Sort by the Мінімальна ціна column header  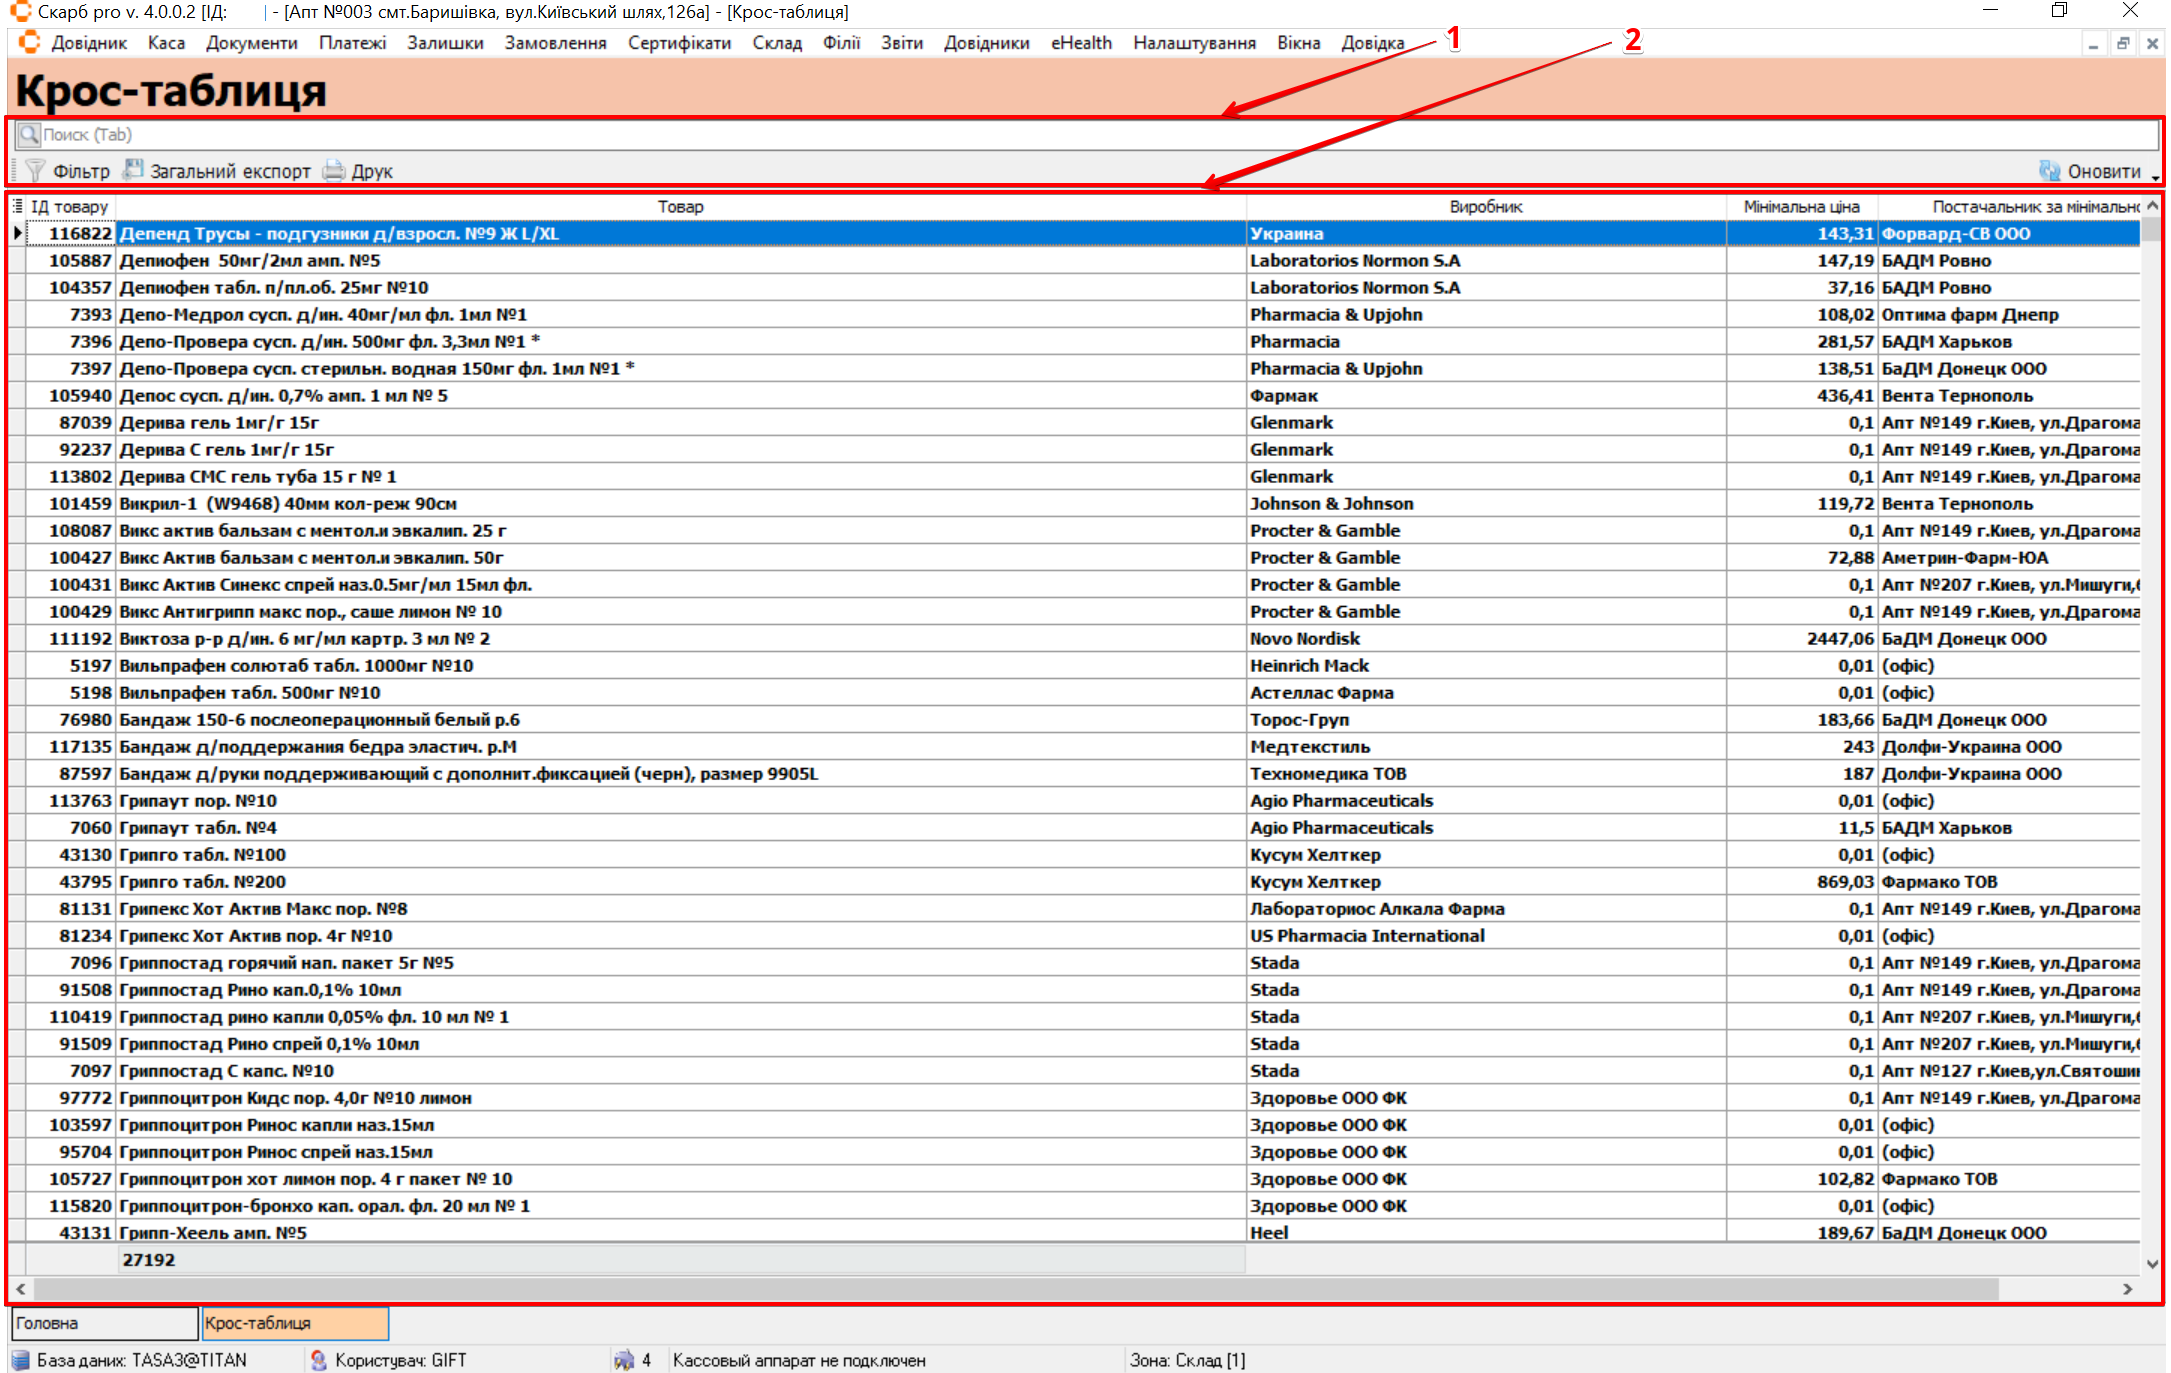(1801, 206)
